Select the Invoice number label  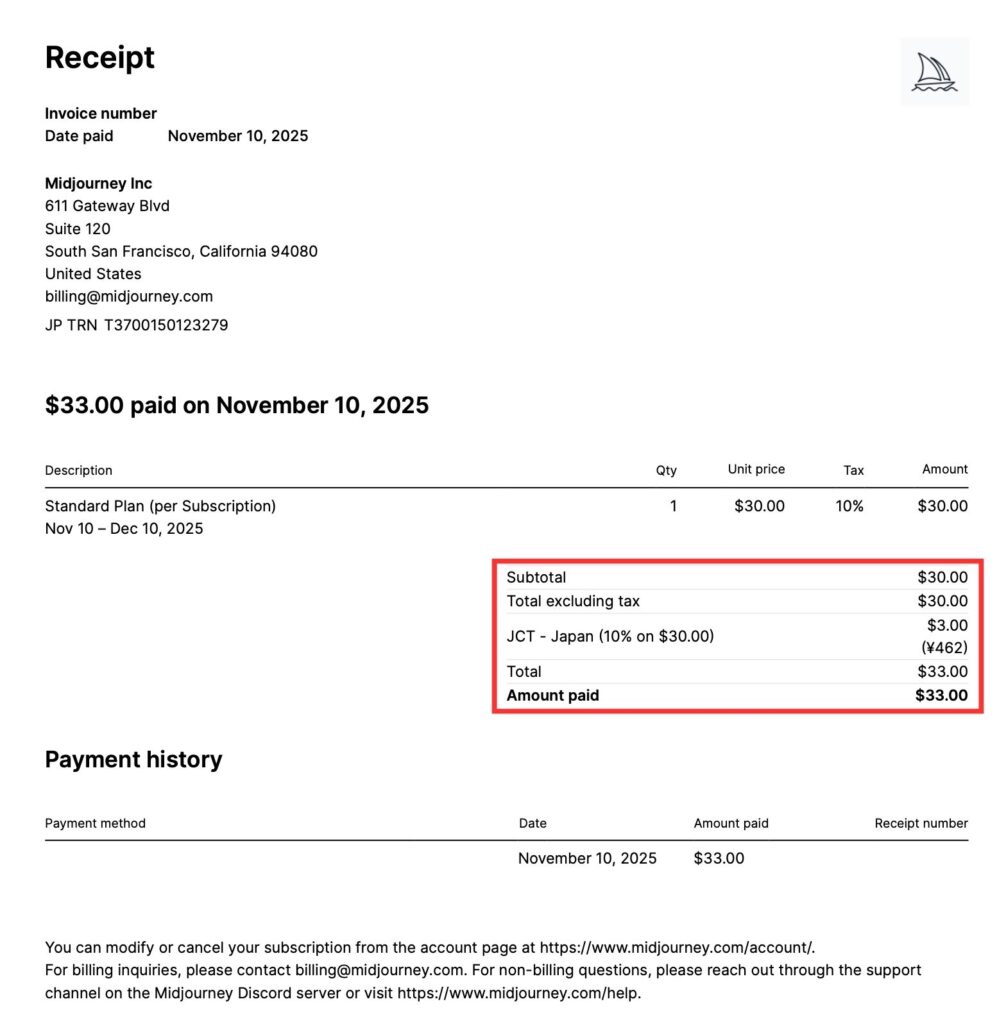[x=101, y=113]
